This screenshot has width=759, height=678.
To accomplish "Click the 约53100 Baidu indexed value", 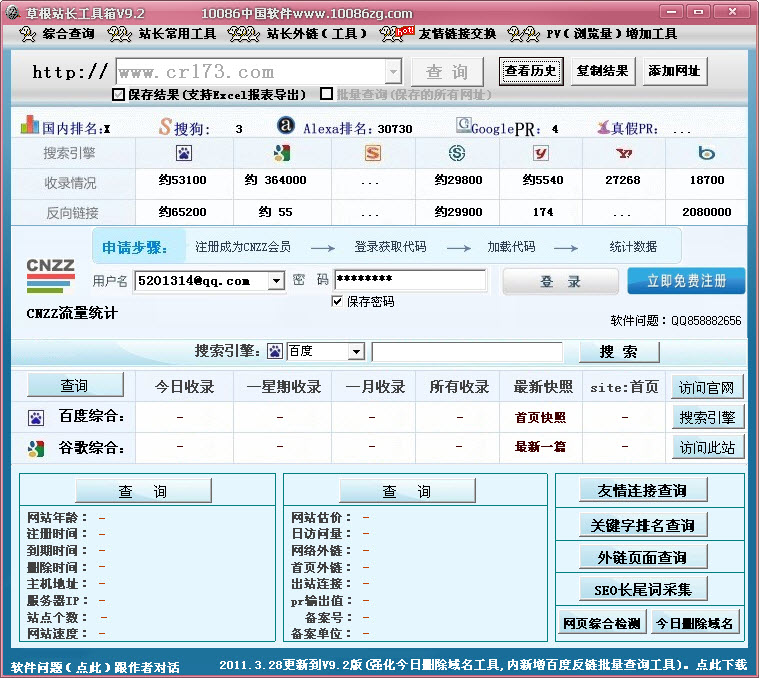I will point(182,180).
